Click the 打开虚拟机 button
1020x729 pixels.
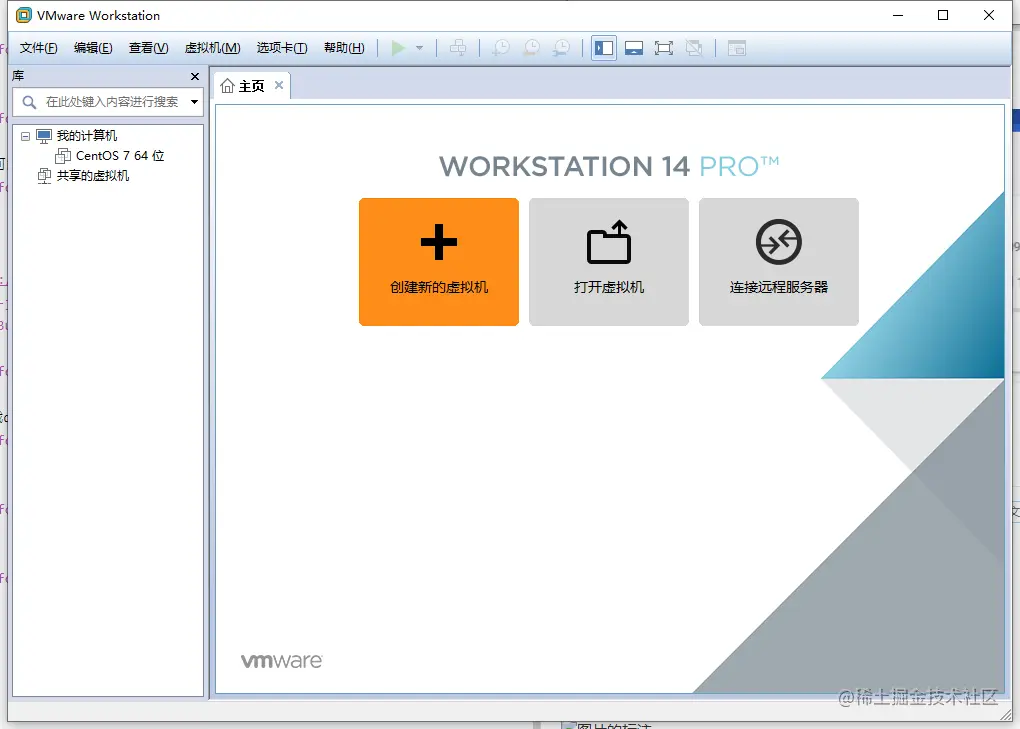coord(609,262)
